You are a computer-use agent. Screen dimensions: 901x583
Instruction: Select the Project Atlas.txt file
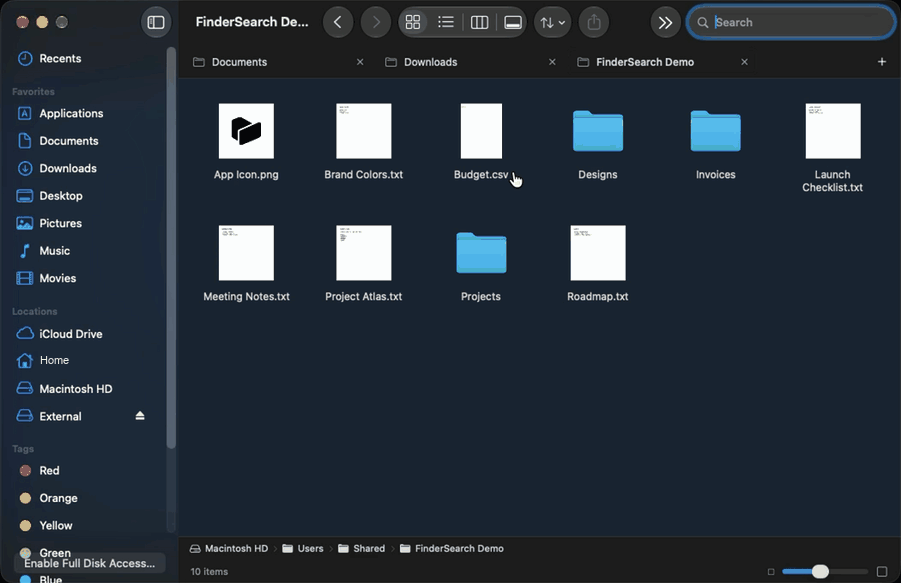[x=364, y=264]
